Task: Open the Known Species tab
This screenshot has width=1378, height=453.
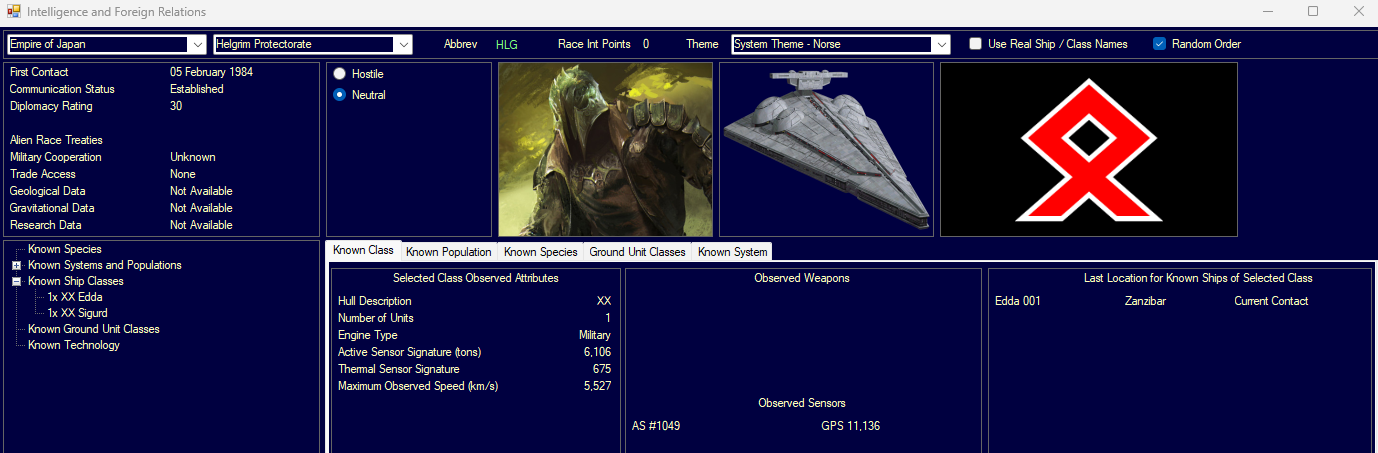Action: [541, 252]
